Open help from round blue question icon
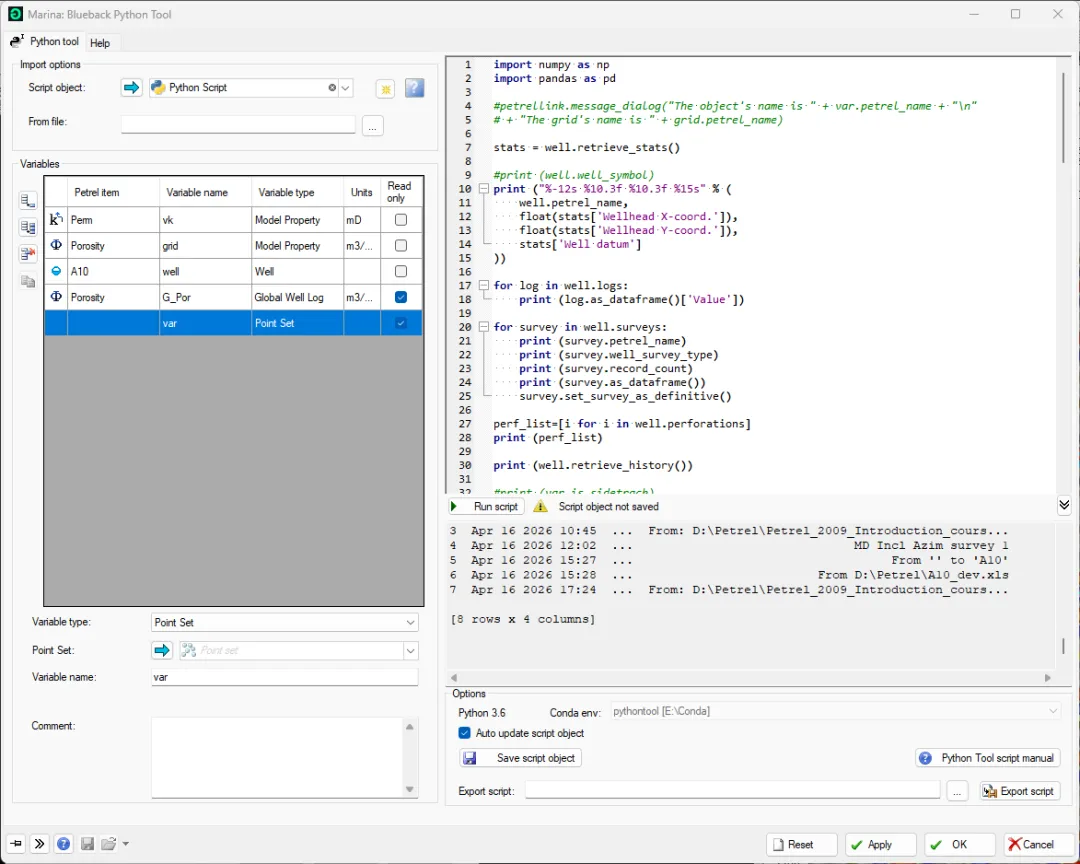Viewport: 1080px width, 864px height. click(63, 843)
